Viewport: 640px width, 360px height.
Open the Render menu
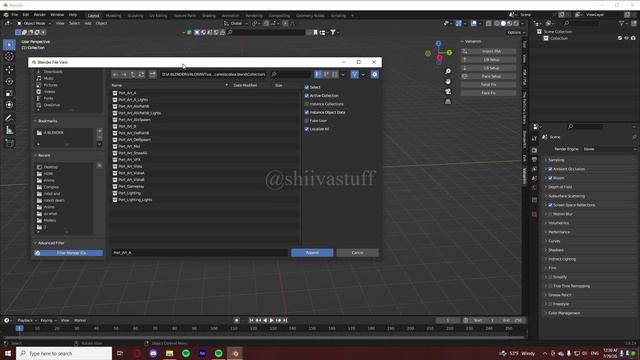click(40, 15)
